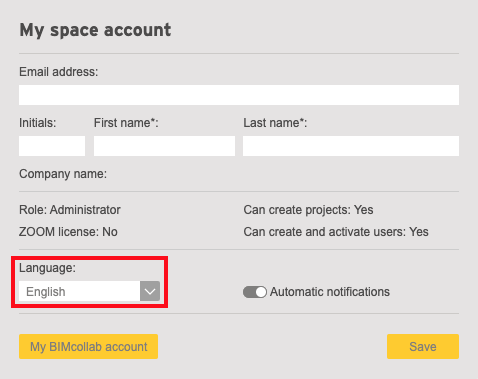Image resolution: width=478 pixels, height=379 pixels.
Task: Select 'Can create and activate users: Yes' text
Action: coord(336,232)
